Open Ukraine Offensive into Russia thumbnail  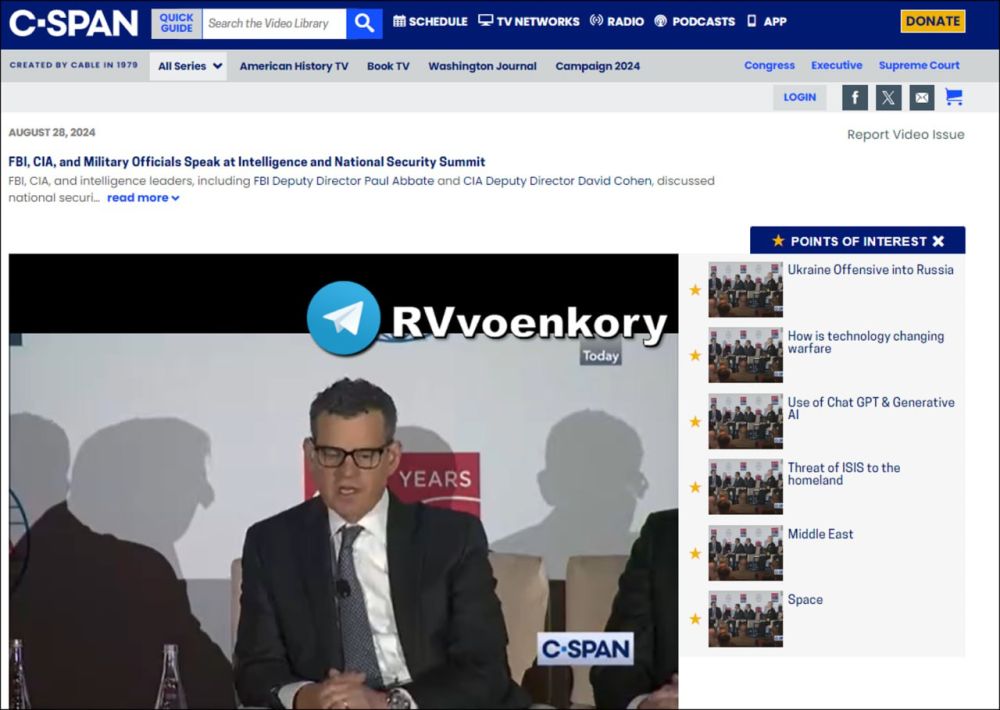coord(746,289)
